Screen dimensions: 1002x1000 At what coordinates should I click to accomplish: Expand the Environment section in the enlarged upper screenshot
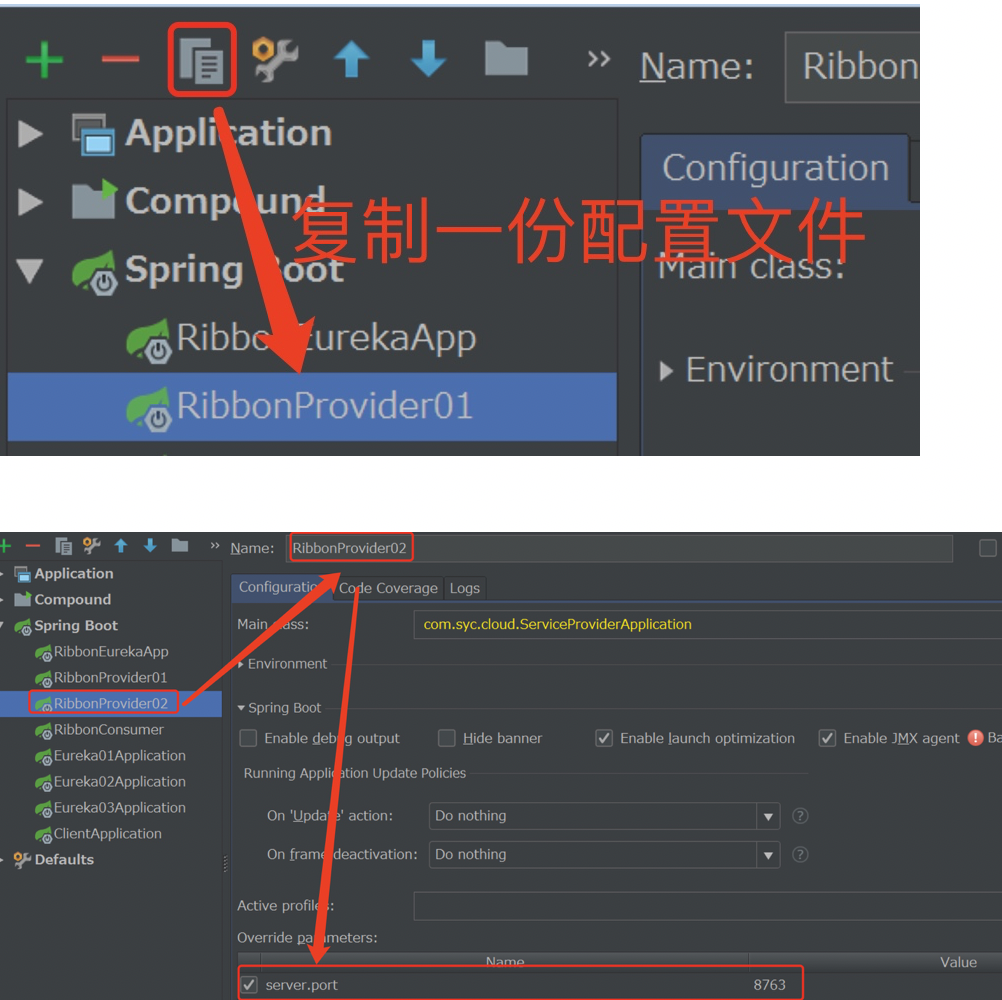666,371
